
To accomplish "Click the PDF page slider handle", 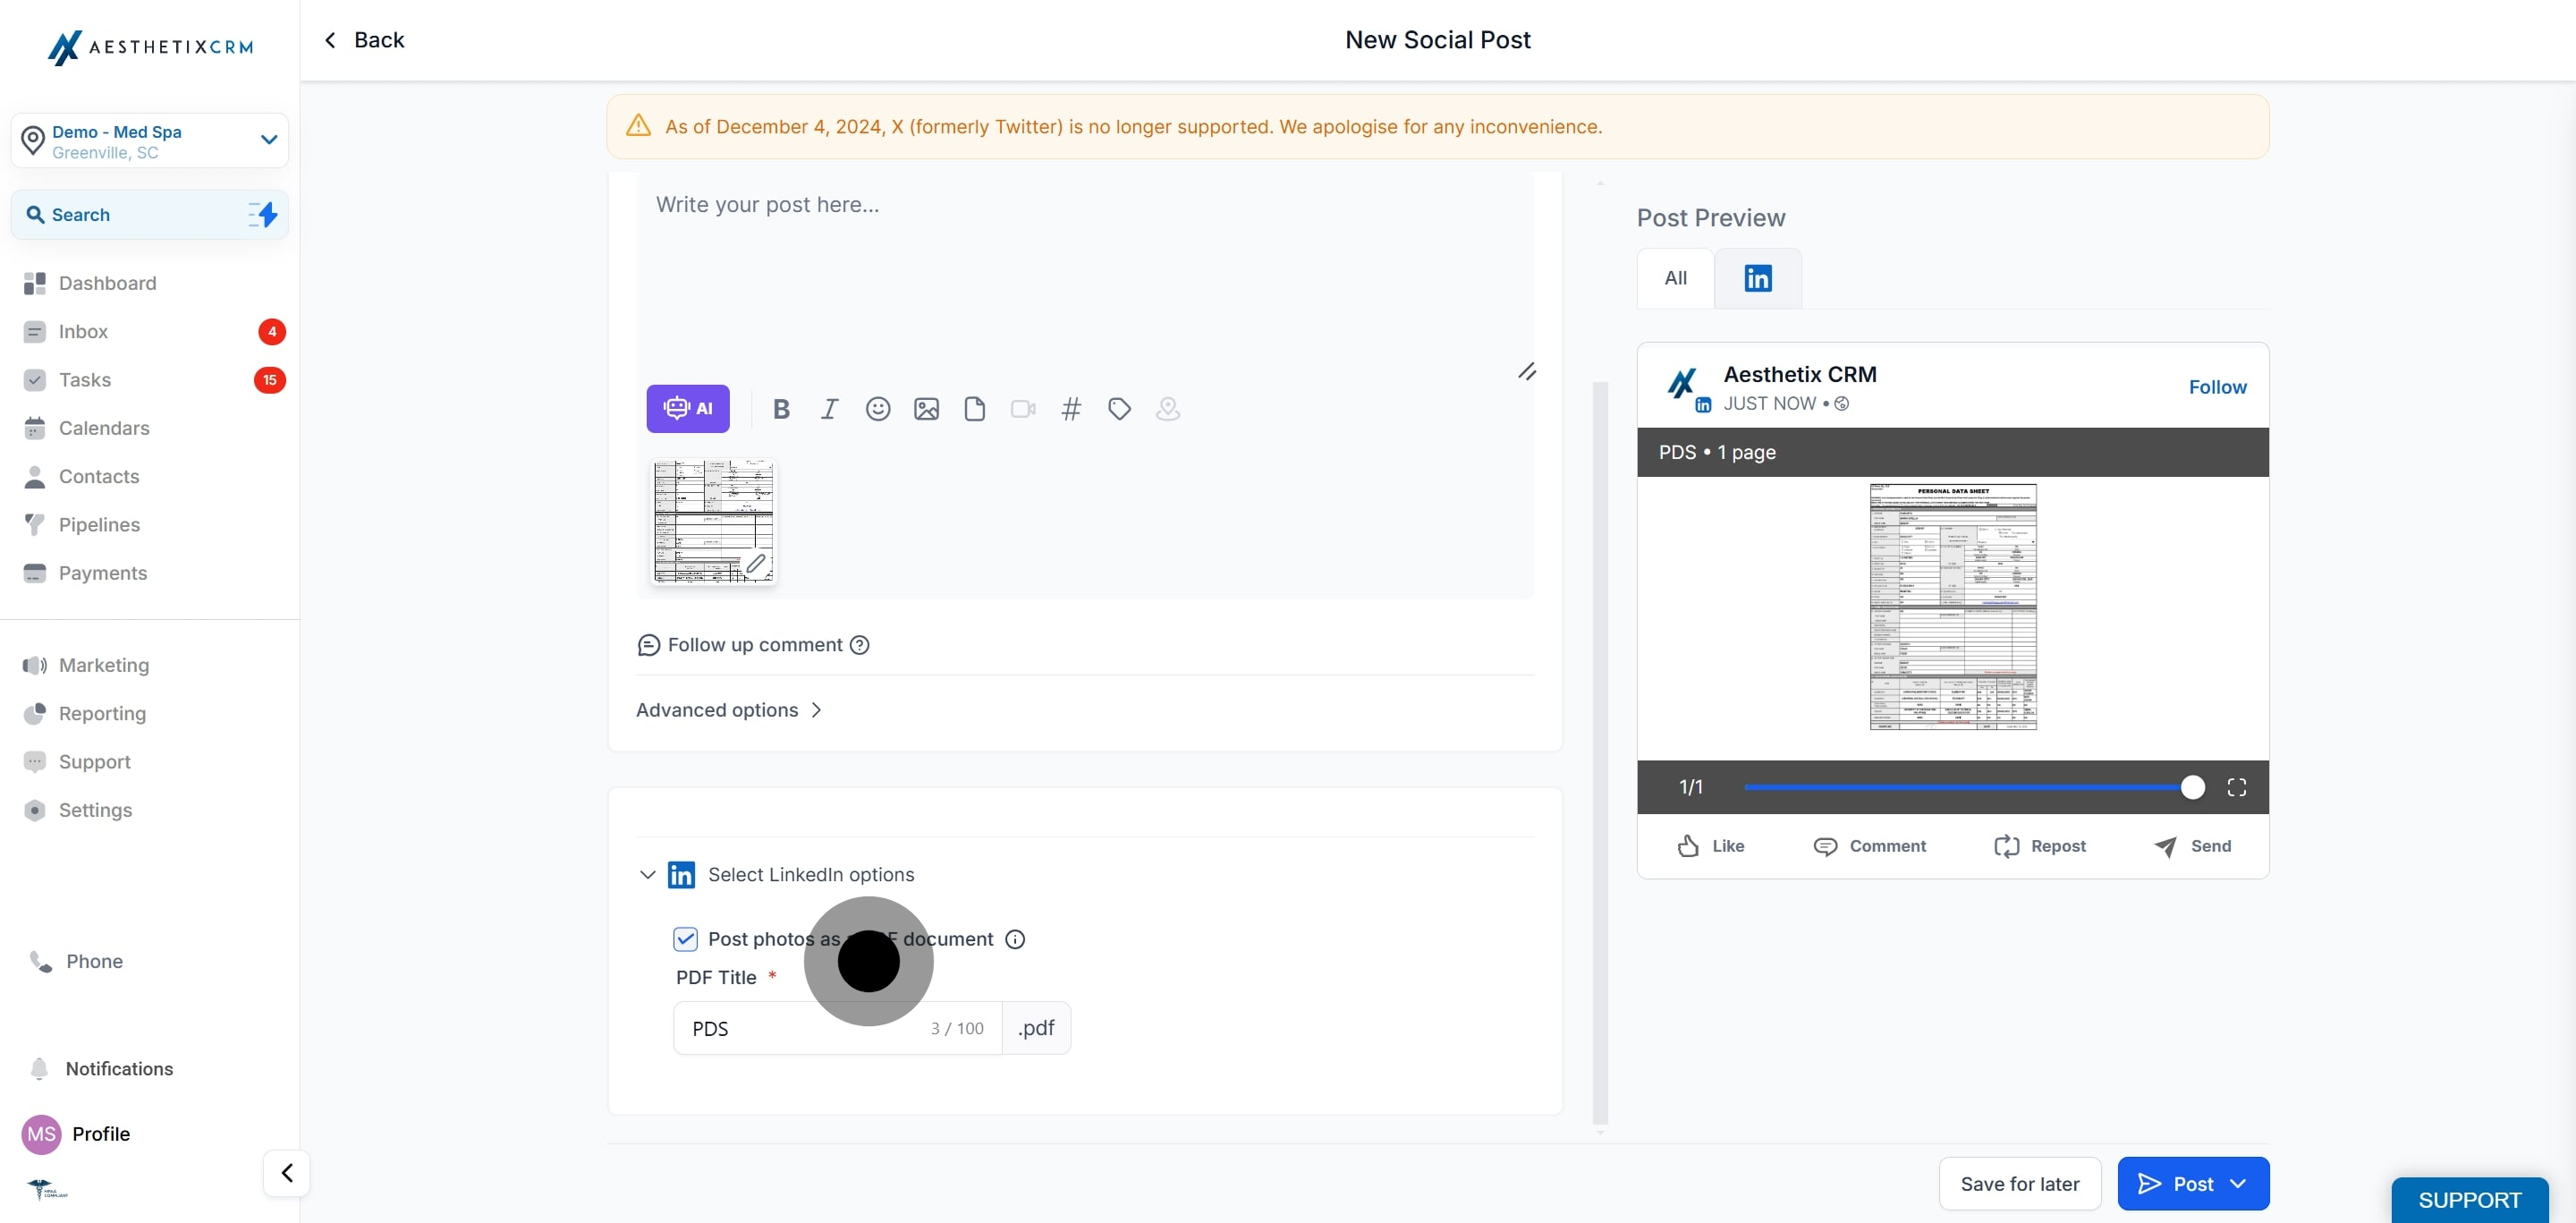I will pos(2192,787).
